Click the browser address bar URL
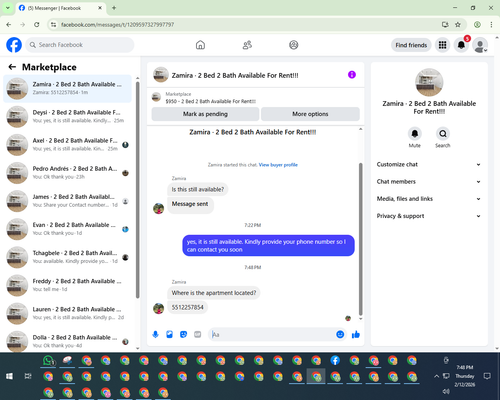The height and width of the screenshot is (400, 500). (117, 25)
